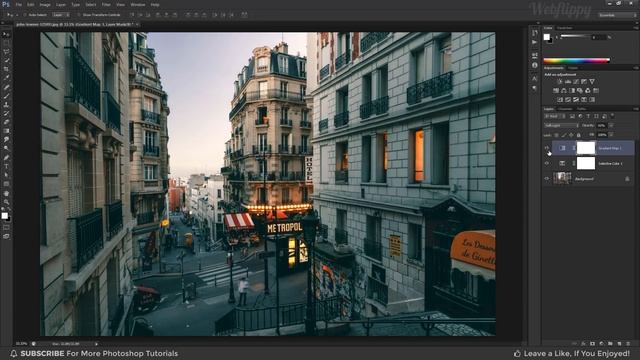Select the Hand tool
640x360 pixels.
tap(6, 193)
